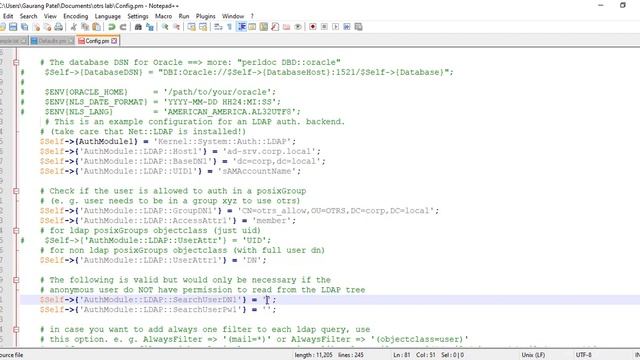Run macro multiple times icon
The height and width of the screenshot is (360, 640).
point(347,27)
